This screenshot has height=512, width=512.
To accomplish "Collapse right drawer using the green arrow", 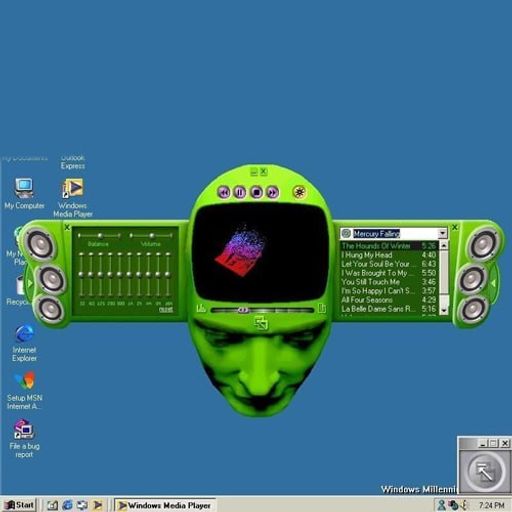I will click(x=493, y=283).
